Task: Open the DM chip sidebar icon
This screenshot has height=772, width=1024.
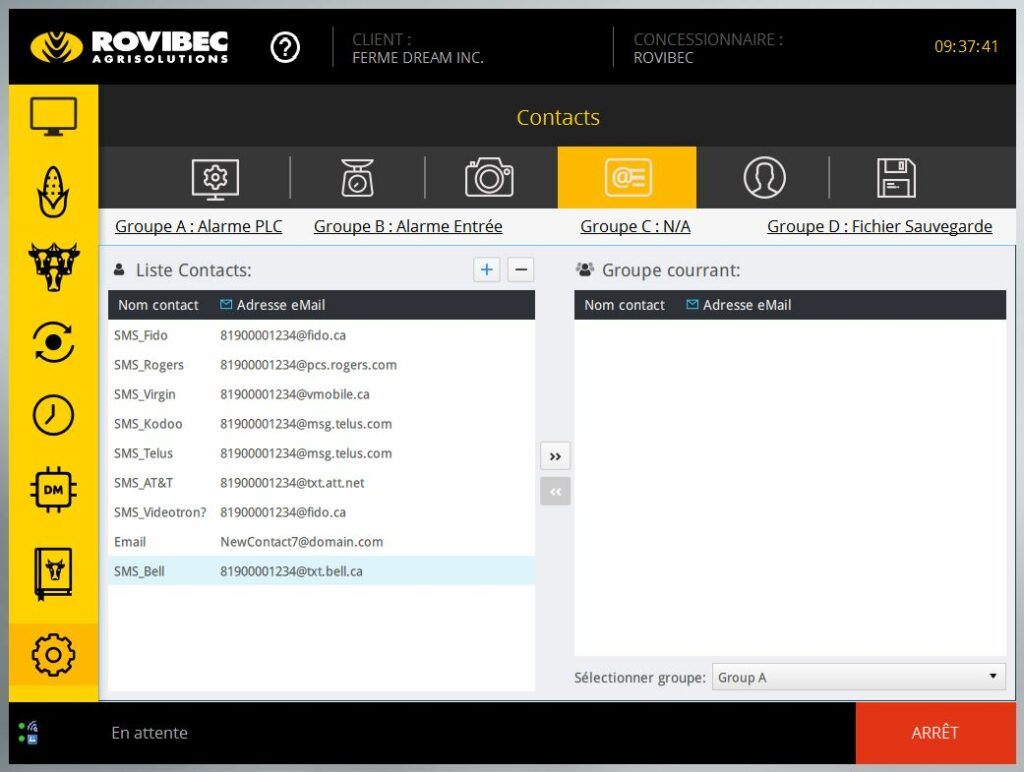Action: (54, 489)
